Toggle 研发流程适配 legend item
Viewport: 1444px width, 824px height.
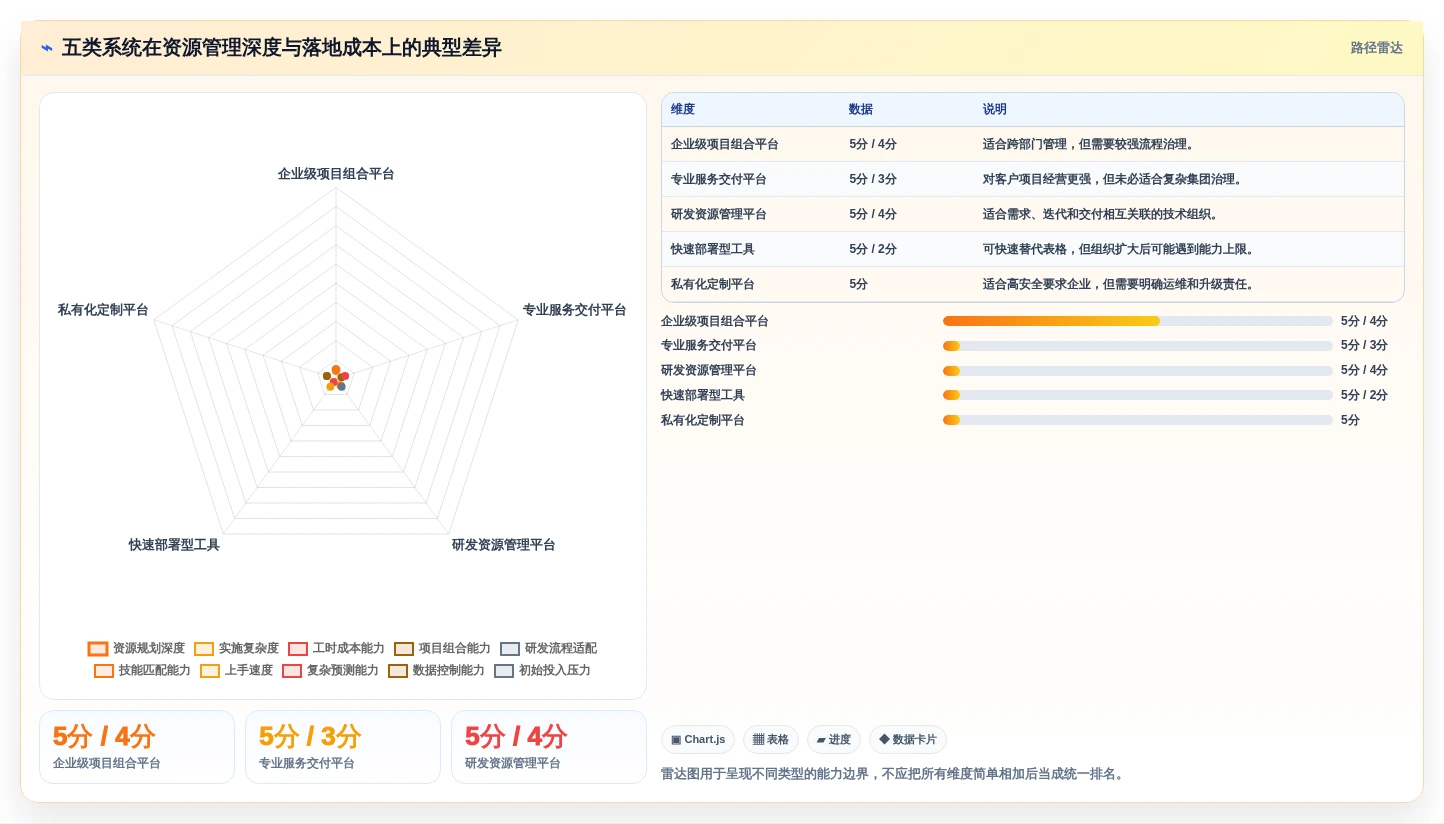[x=548, y=649]
